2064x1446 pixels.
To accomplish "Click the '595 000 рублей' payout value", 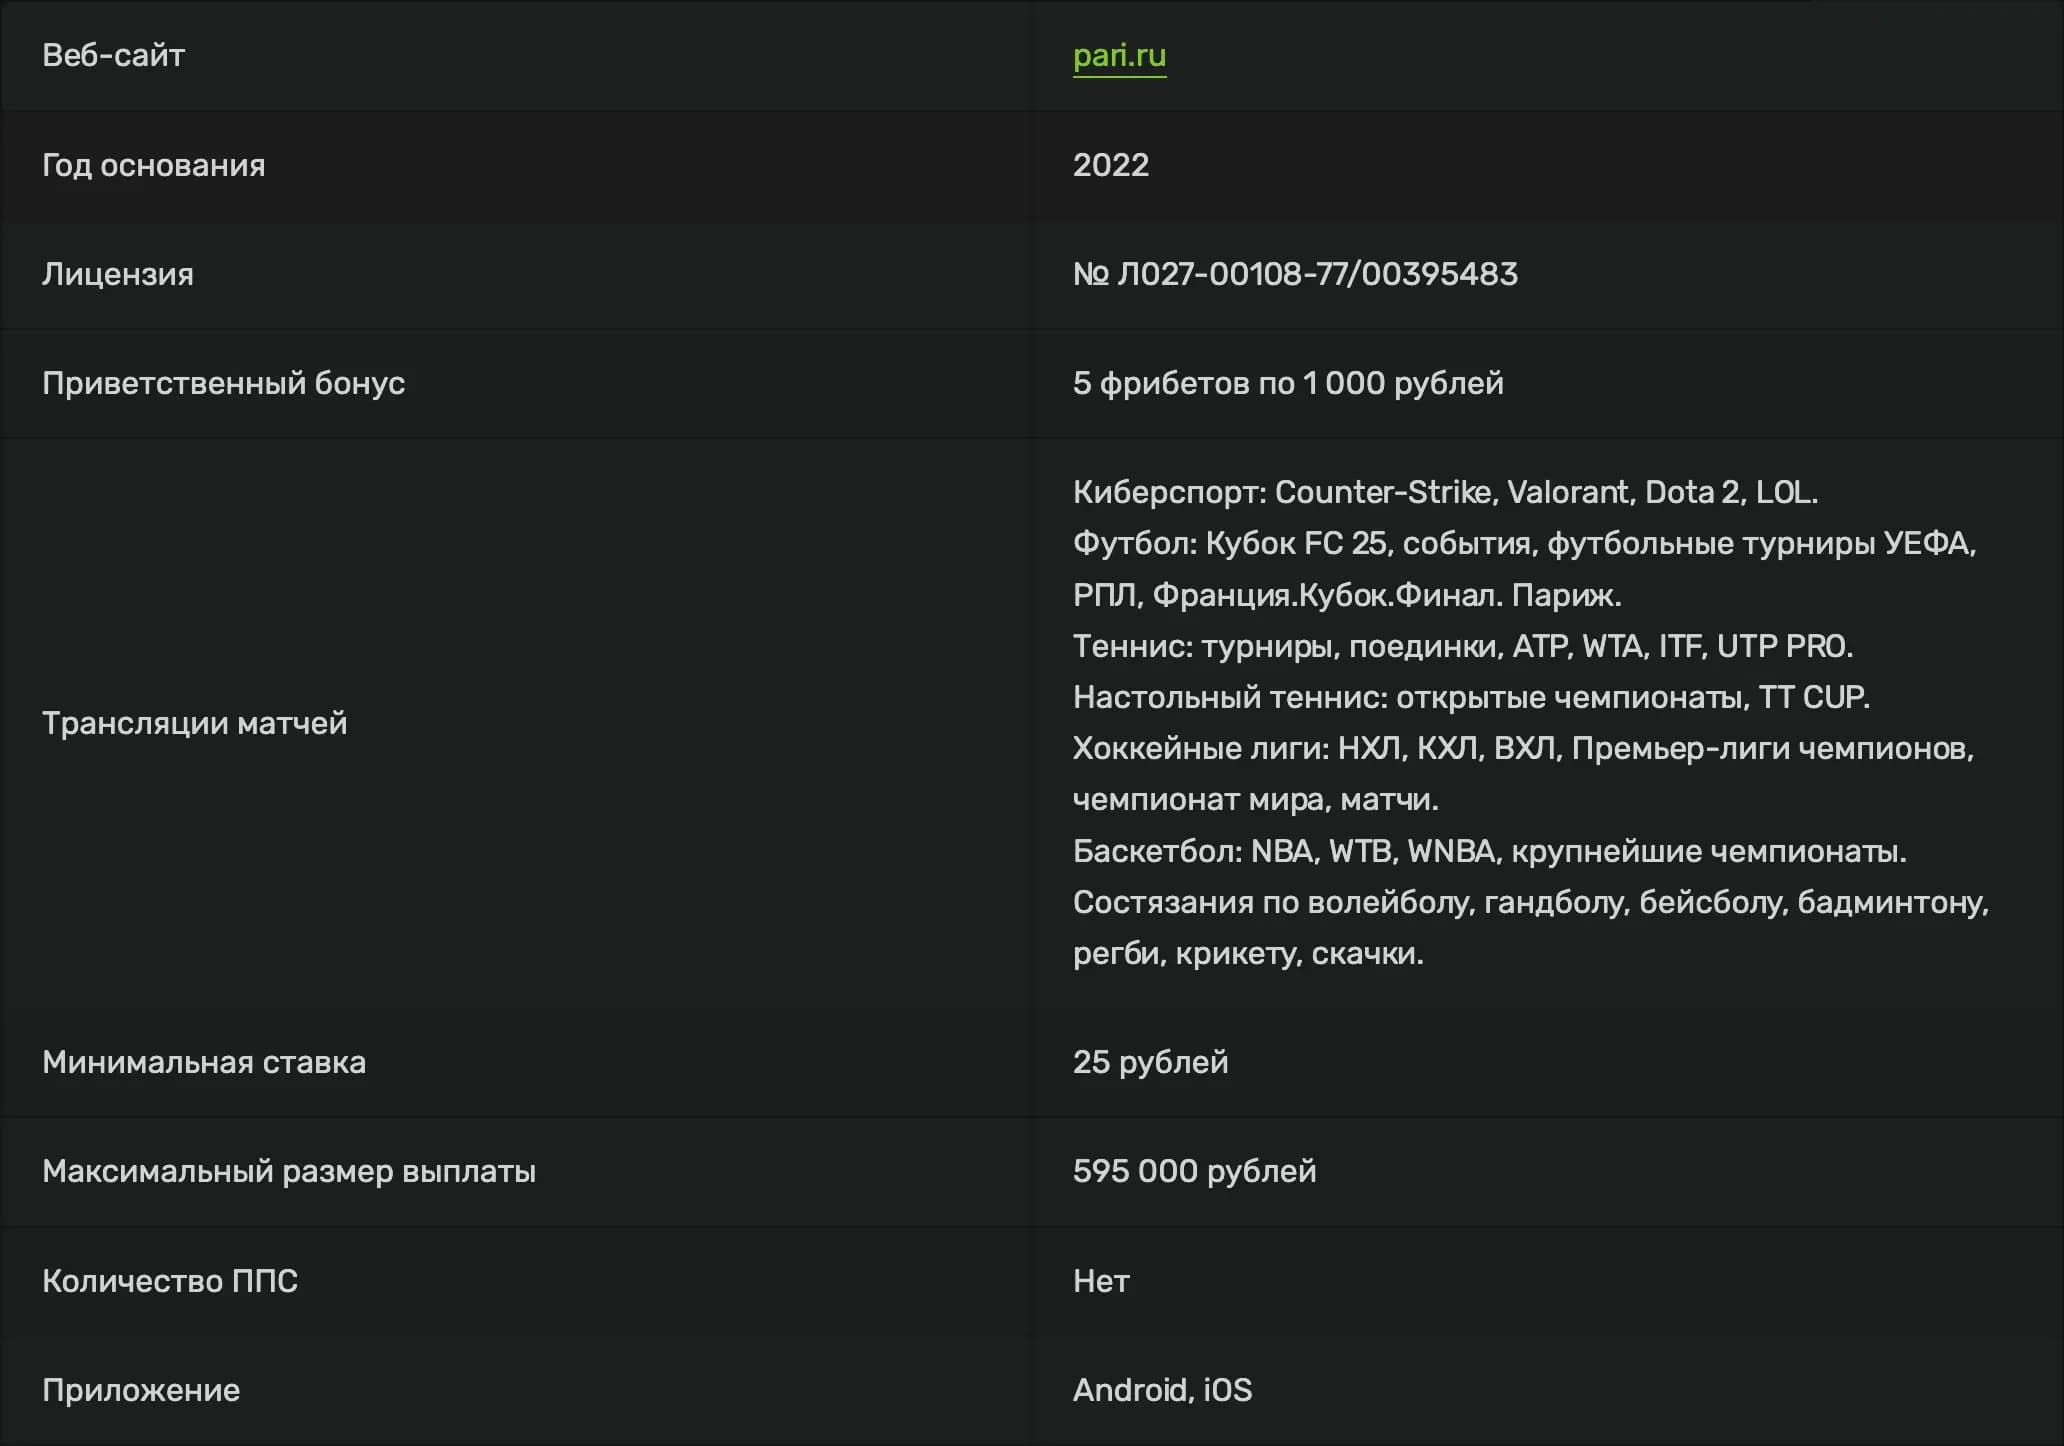I will tap(1195, 1171).
